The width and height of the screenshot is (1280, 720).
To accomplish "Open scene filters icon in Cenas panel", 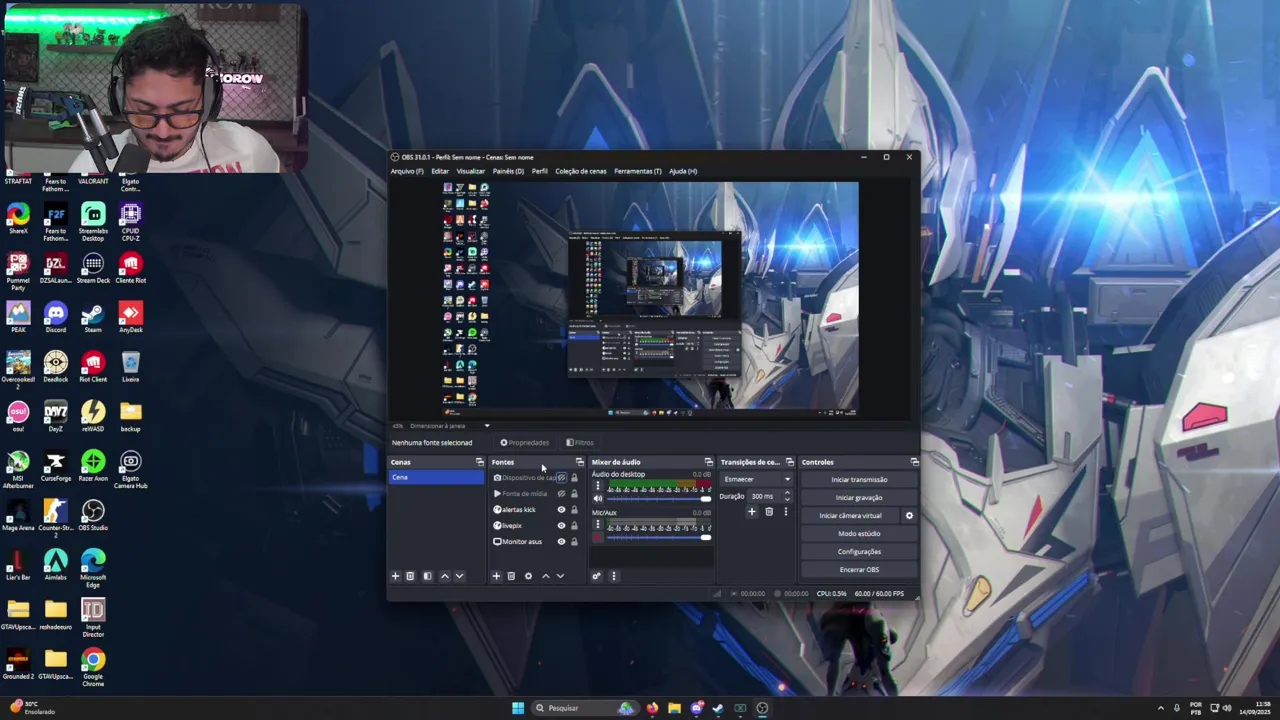I will click(427, 576).
